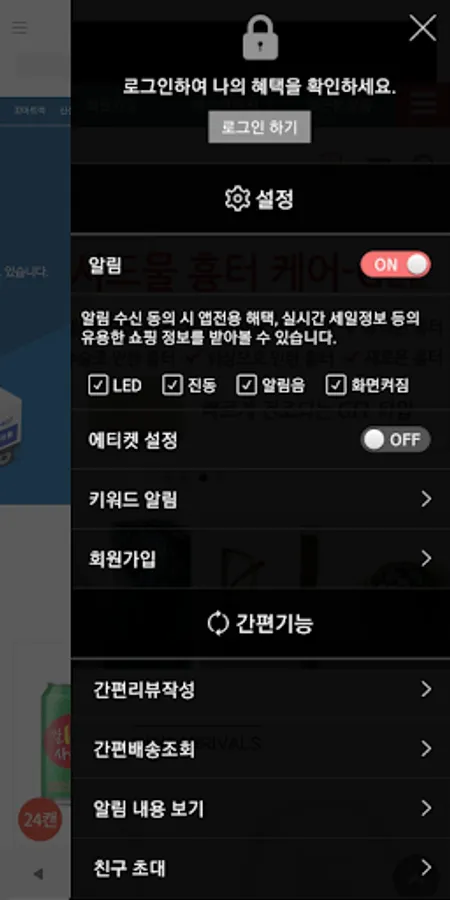450x900 pixels.
Task: Open 간편리뷰작성 via its chevron
Action: 426,689
